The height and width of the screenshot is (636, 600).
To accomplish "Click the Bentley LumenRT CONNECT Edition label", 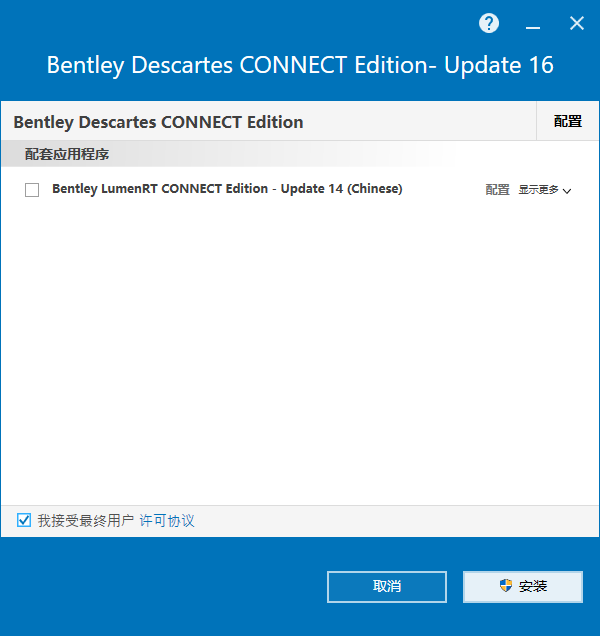I will [227, 189].
